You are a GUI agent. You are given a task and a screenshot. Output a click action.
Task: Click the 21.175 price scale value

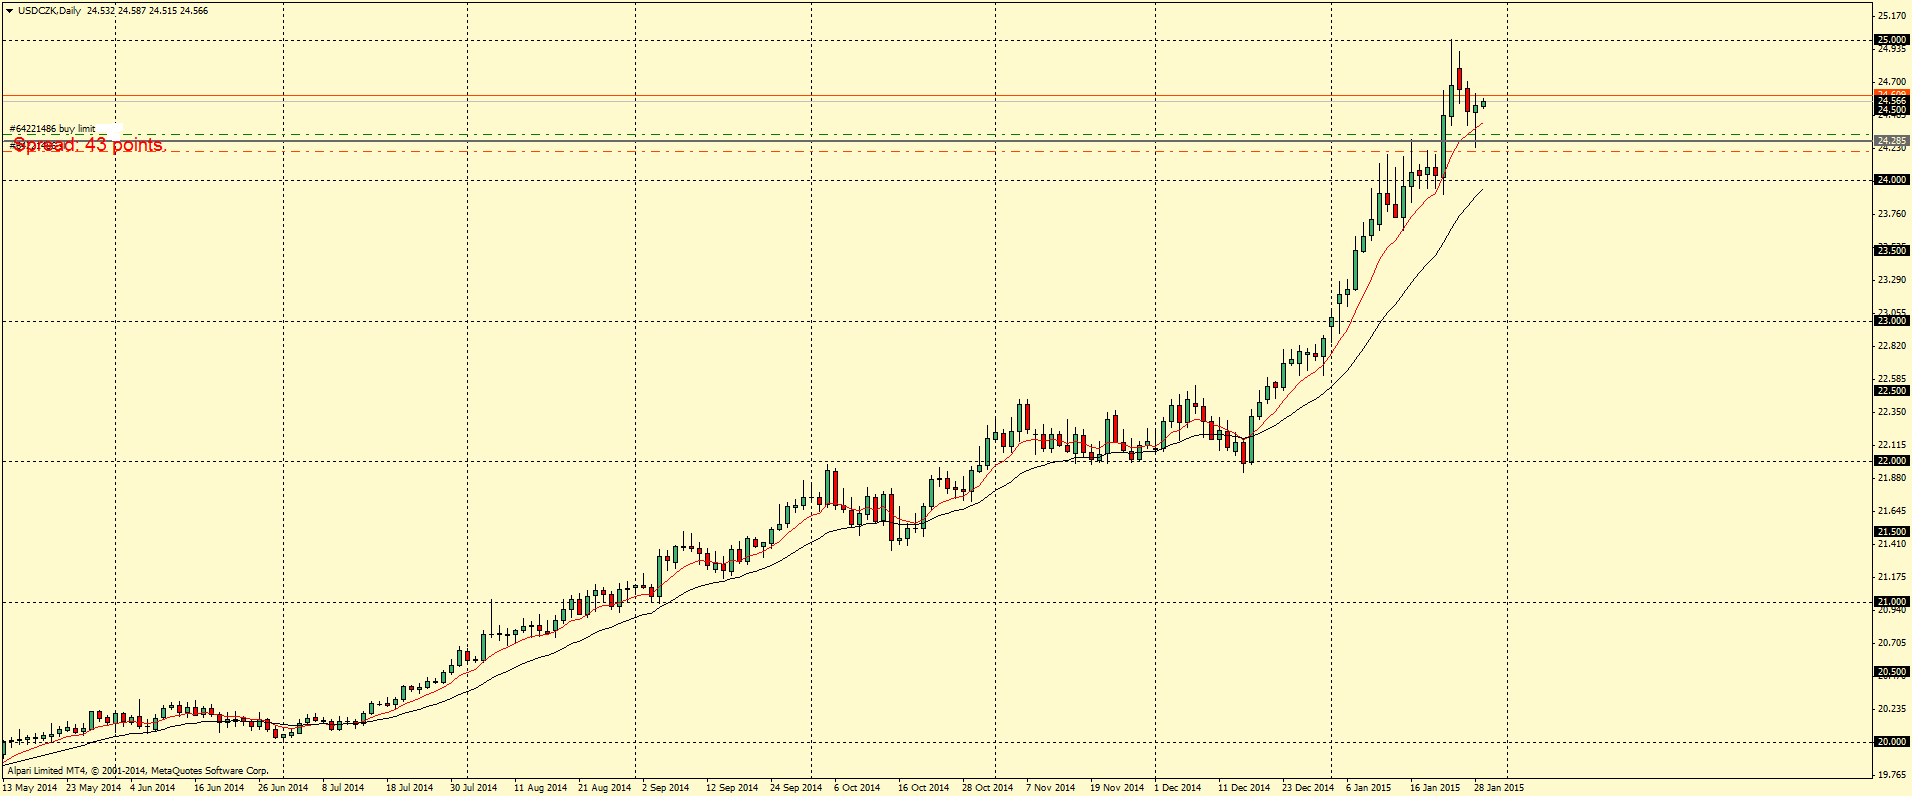tap(1891, 577)
